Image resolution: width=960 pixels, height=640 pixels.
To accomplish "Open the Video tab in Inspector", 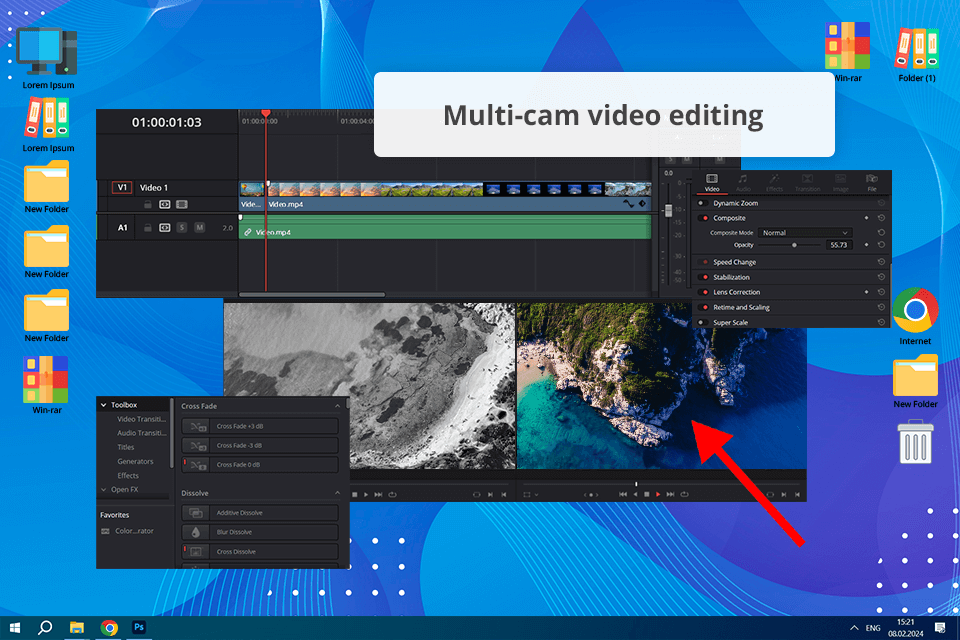I will (711, 182).
